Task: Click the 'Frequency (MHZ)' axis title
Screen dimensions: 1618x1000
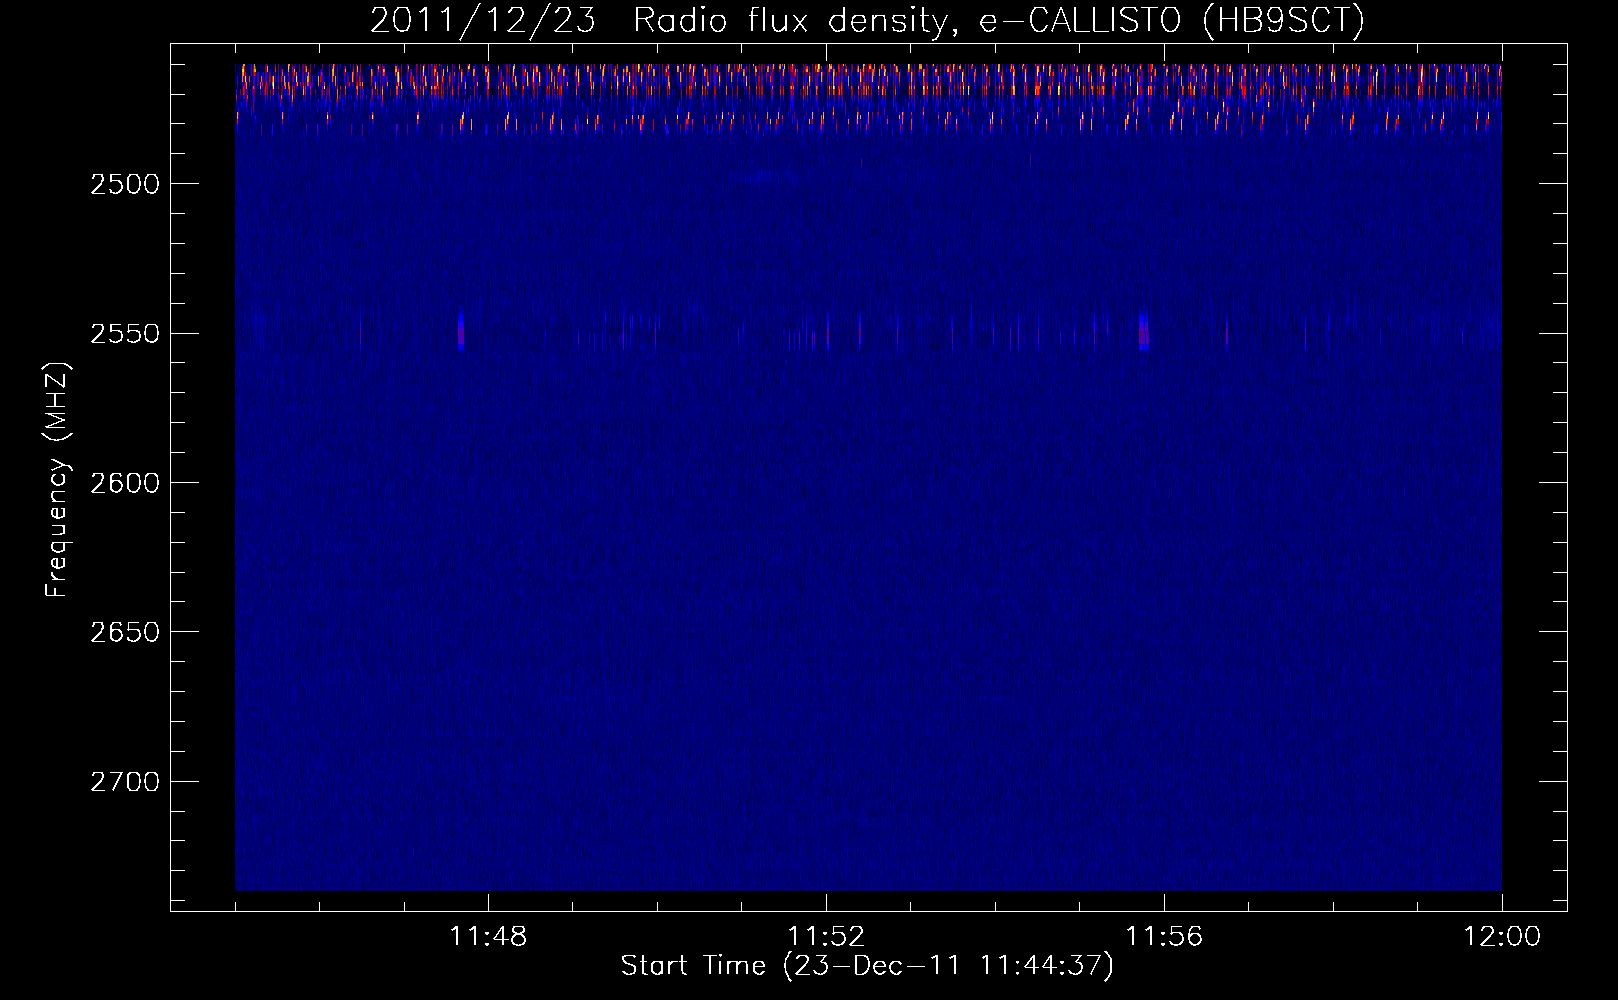Action: pos(58,480)
